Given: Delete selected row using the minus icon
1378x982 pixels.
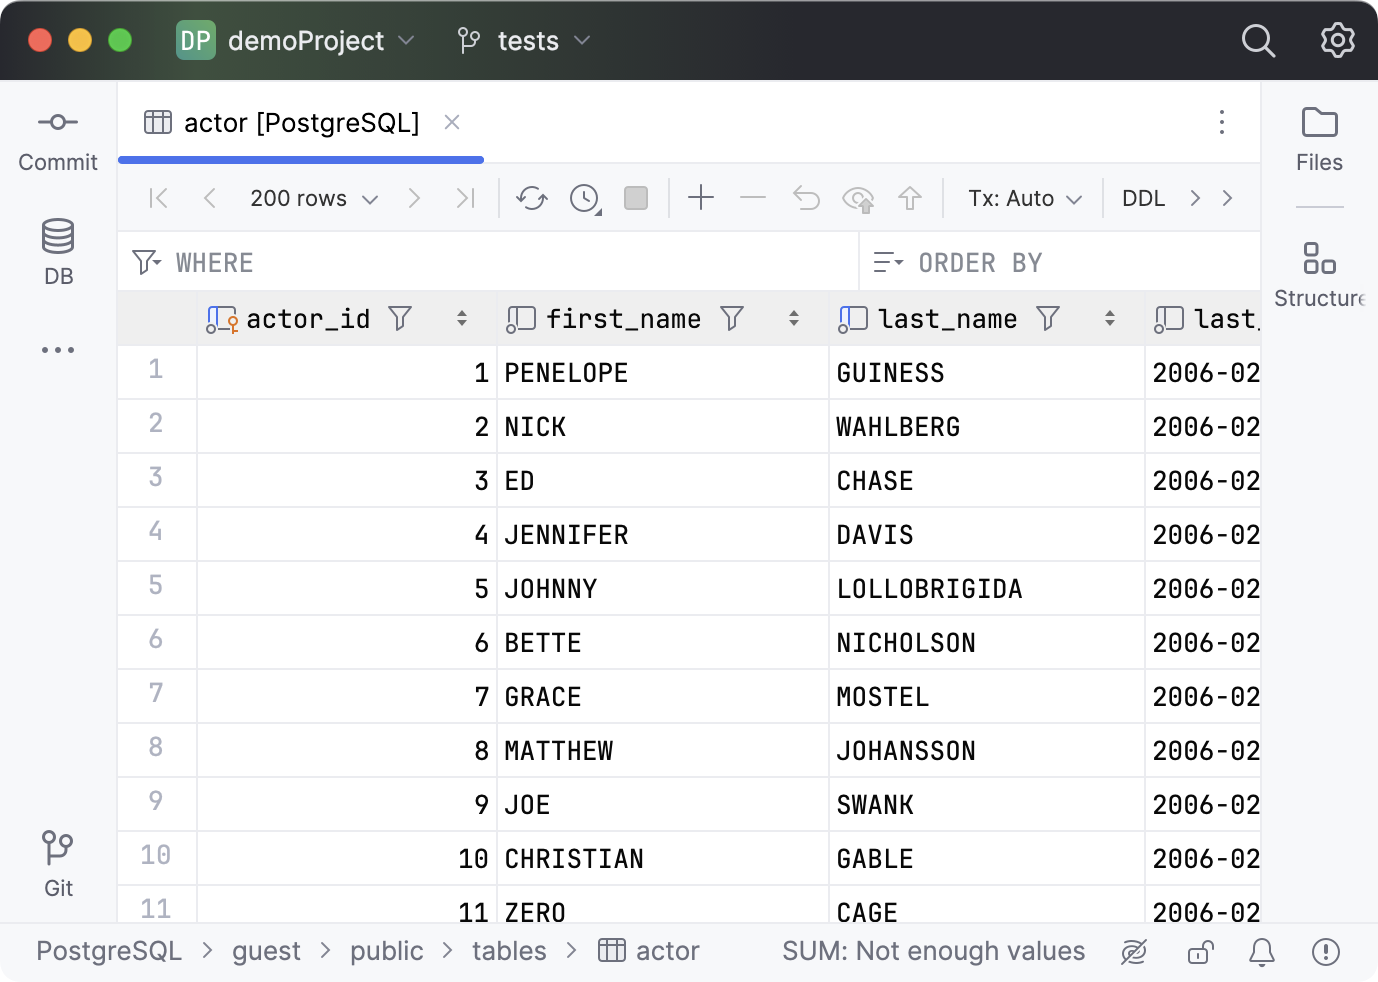Looking at the screenshot, I should point(752,198).
